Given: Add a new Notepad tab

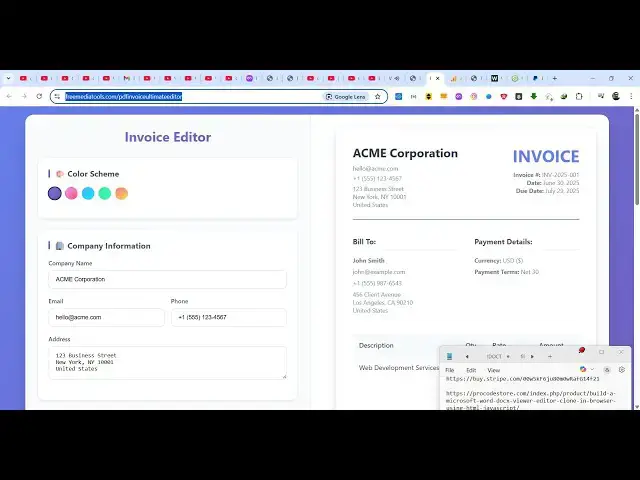Looking at the screenshot, I should tap(550, 356).
